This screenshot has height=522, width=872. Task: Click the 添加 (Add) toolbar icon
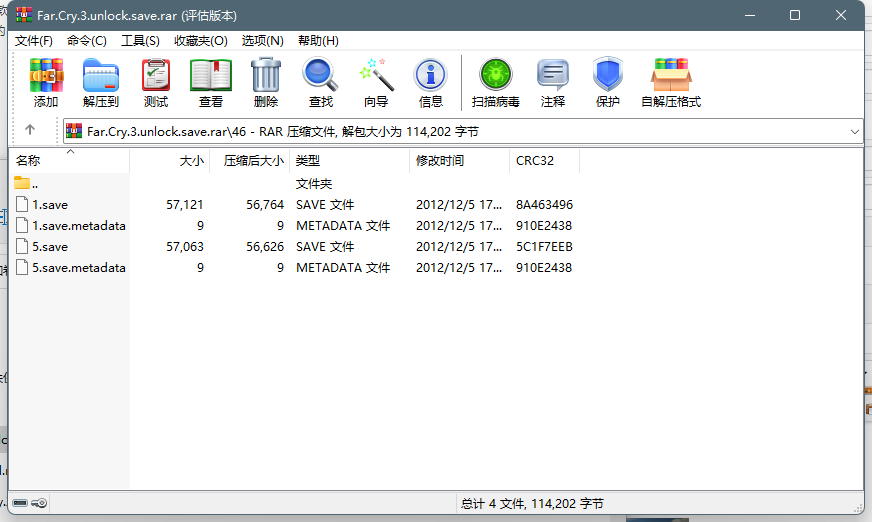pyautogui.click(x=46, y=75)
